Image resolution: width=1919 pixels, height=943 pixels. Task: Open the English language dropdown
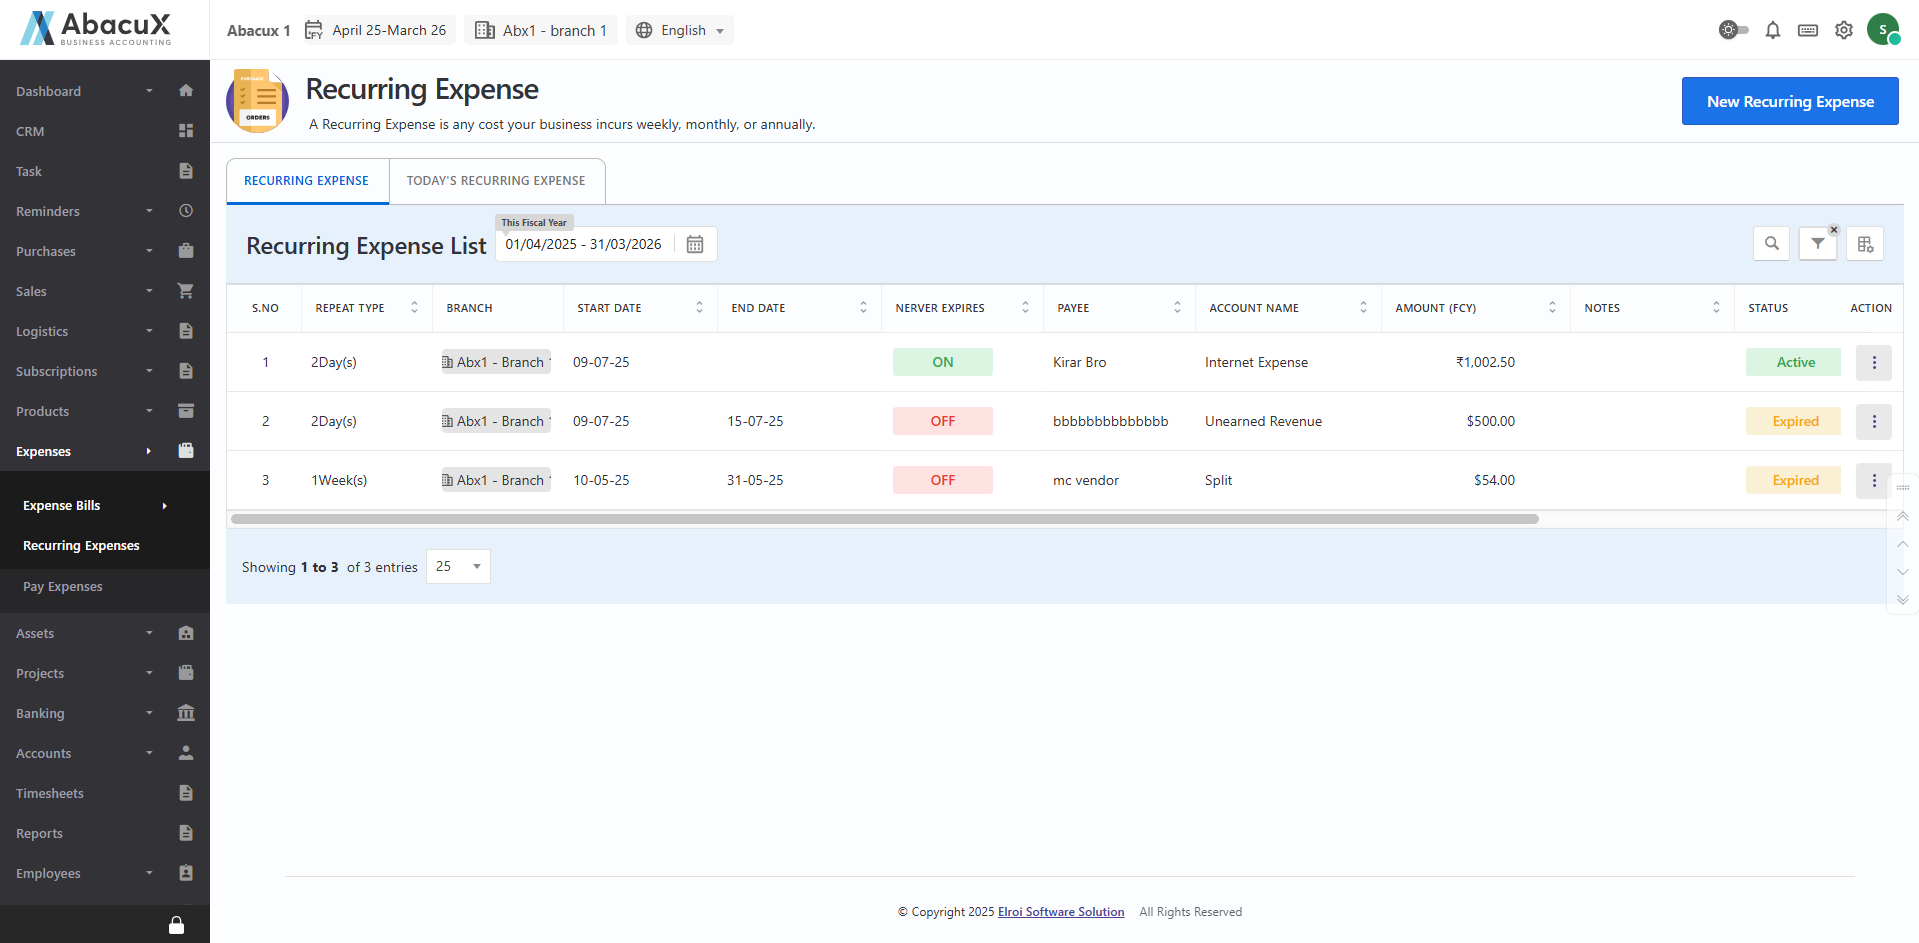(x=681, y=30)
